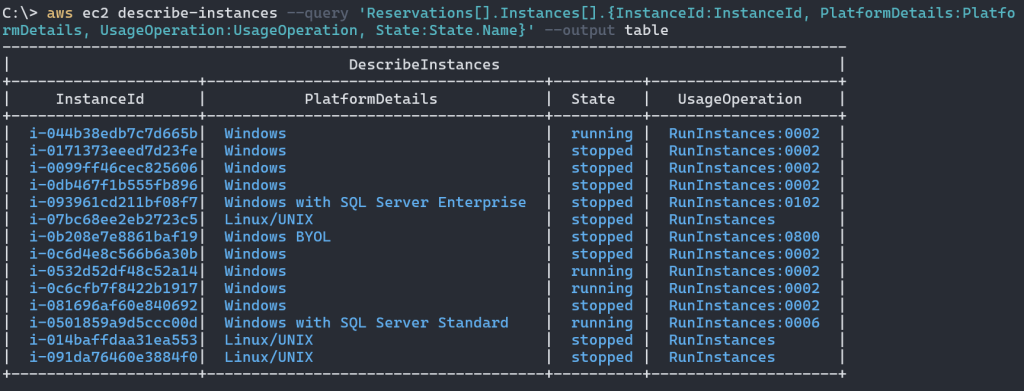Image resolution: width=1024 pixels, height=391 pixels.
Task: Click instance ID i-0b208e7e8861baf19
Action: 114,237
